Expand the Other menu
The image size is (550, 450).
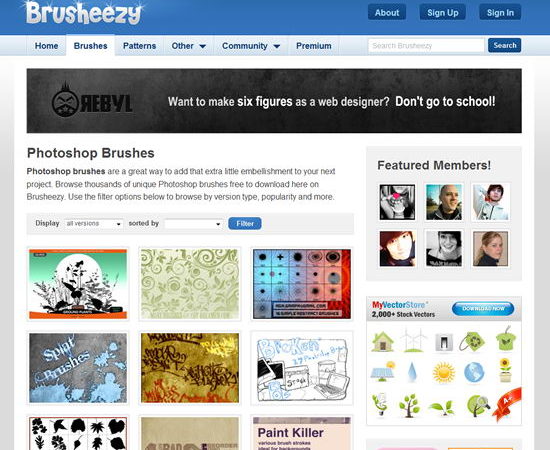pos(188,46)
